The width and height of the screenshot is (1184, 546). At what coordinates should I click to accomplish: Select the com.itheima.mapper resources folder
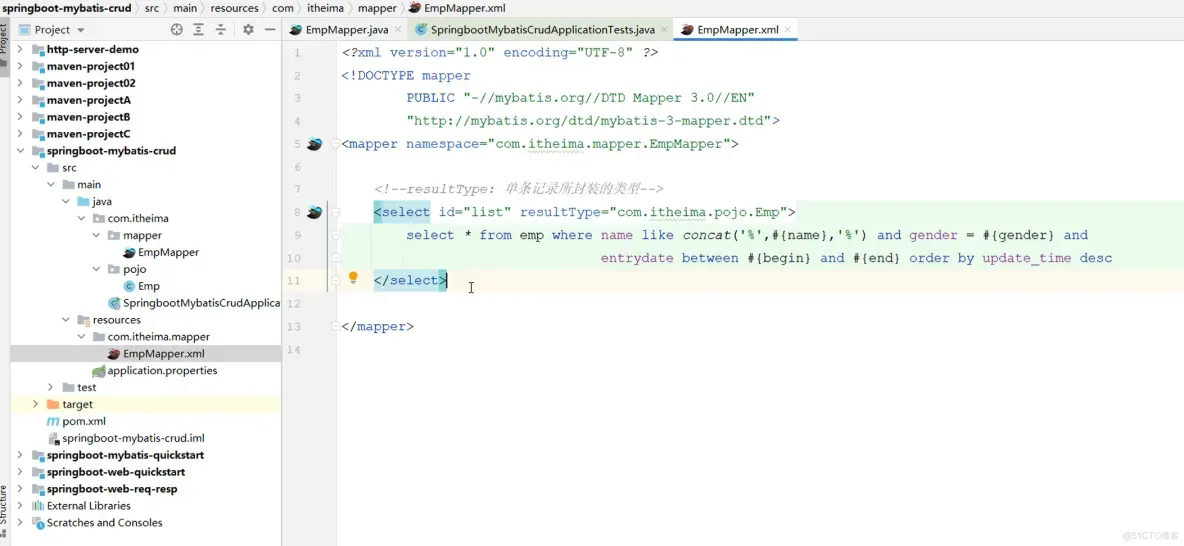(159, 337)
